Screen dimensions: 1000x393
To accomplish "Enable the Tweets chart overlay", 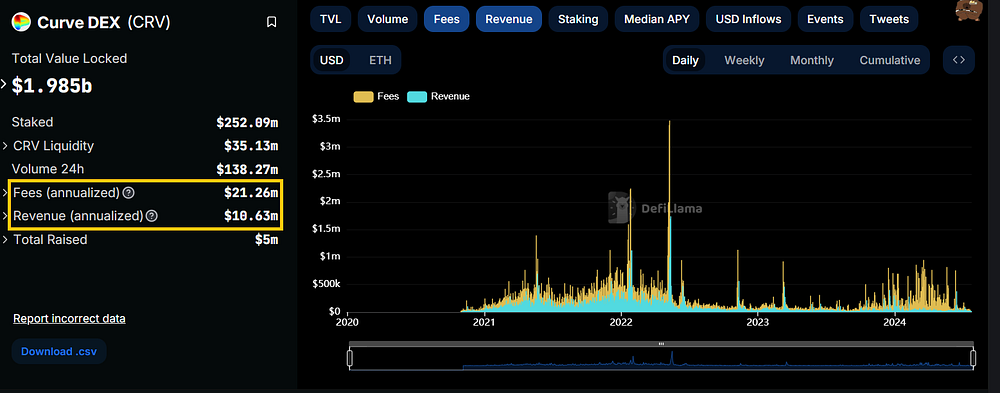I will pos(889,19).
